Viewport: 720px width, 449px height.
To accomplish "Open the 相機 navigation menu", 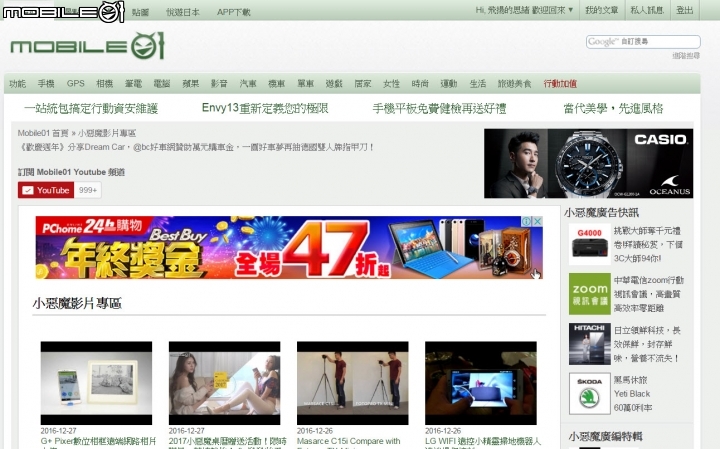I will (104, 84).
